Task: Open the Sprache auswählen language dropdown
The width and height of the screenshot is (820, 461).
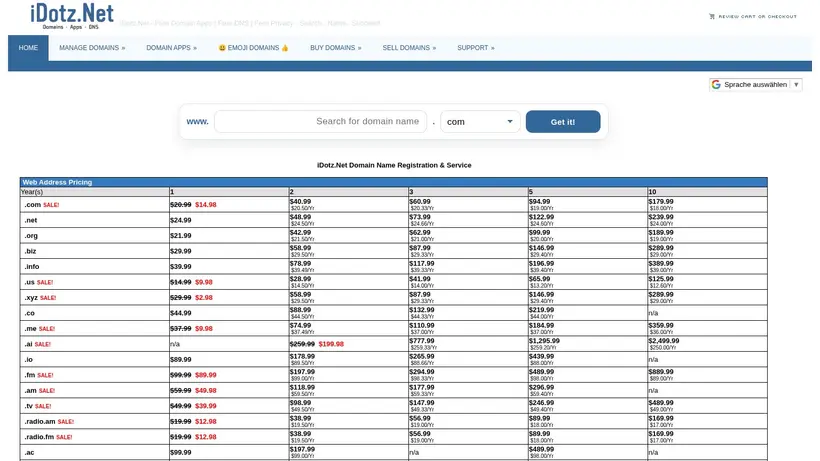Action: [756, 85]
